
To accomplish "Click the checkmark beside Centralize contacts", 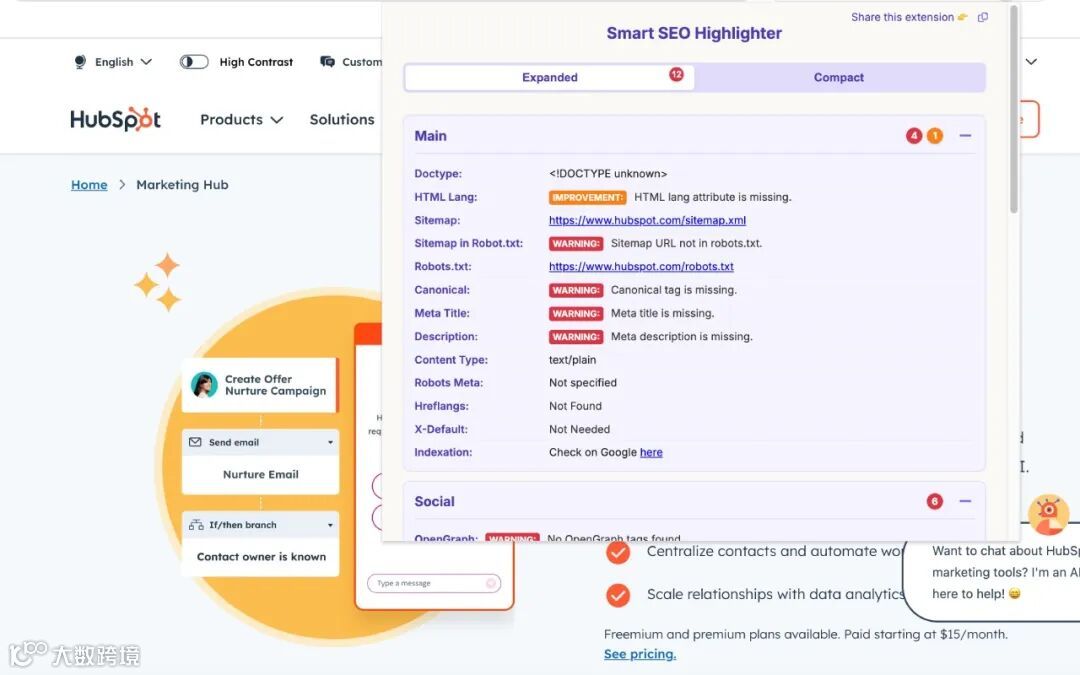I will (x=618, y=552).
